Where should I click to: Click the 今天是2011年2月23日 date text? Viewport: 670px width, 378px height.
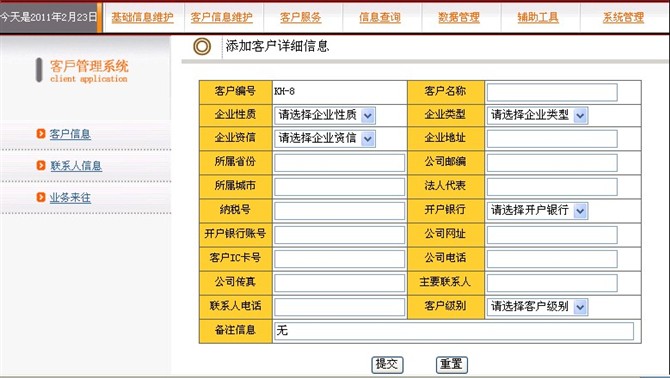pyautogui.click(x=48, y=18)
